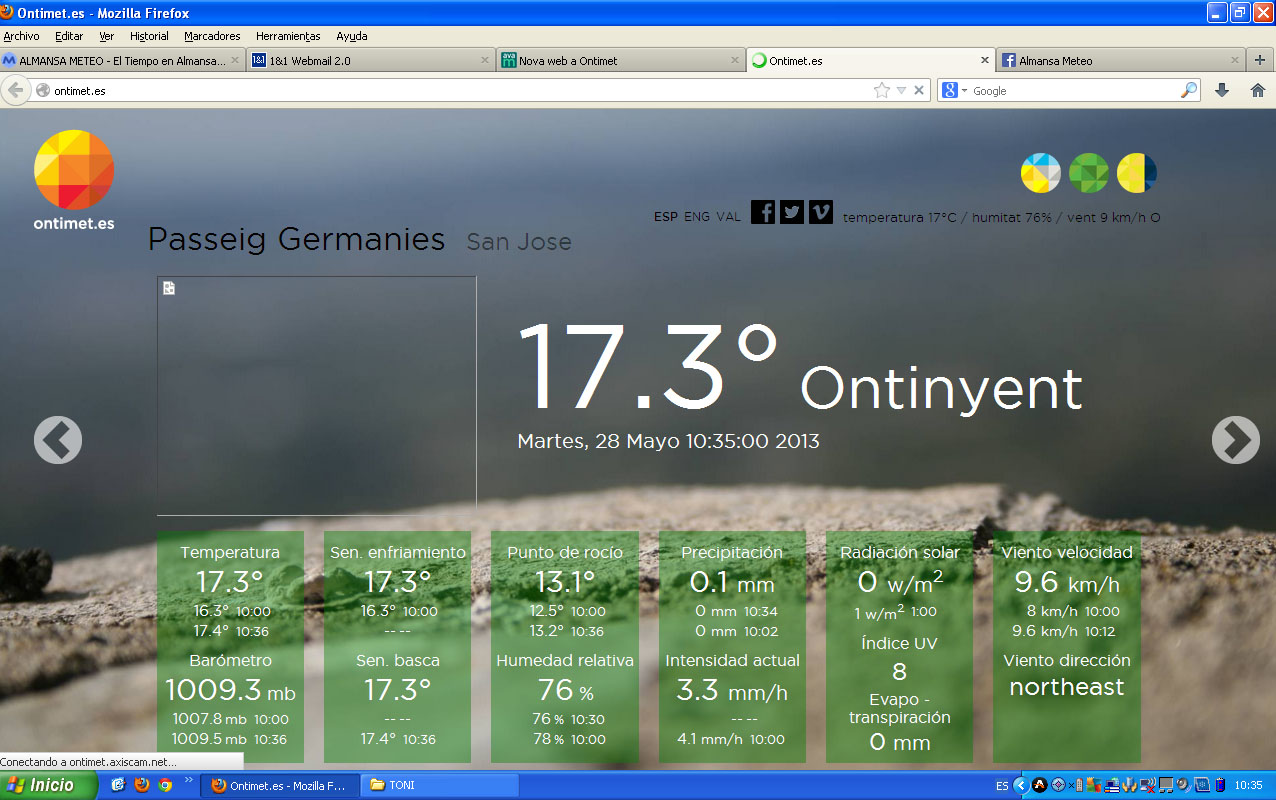1276x800 pixels.
Task: Go to the previous station arrow
Action: pos(58,440)
